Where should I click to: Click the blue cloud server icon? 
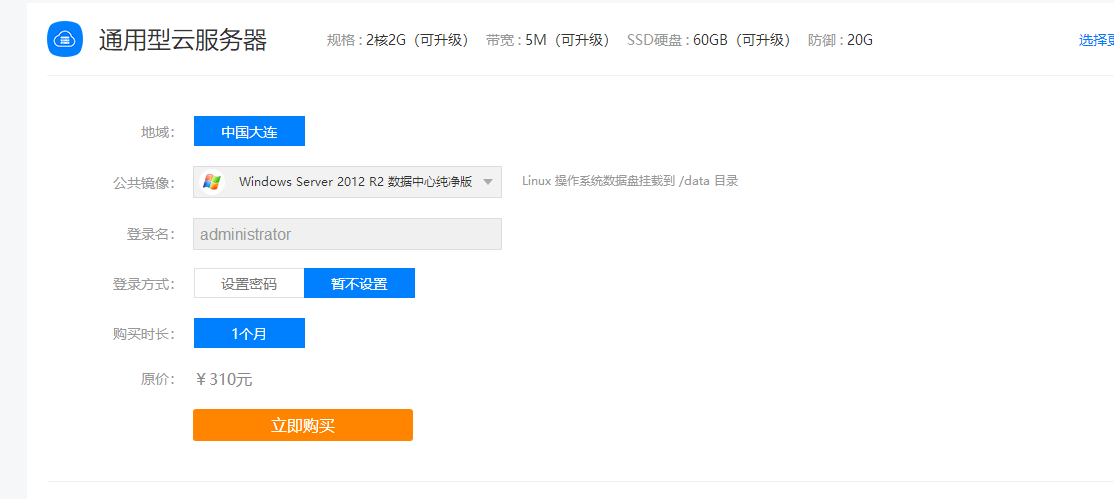[65, 39]
